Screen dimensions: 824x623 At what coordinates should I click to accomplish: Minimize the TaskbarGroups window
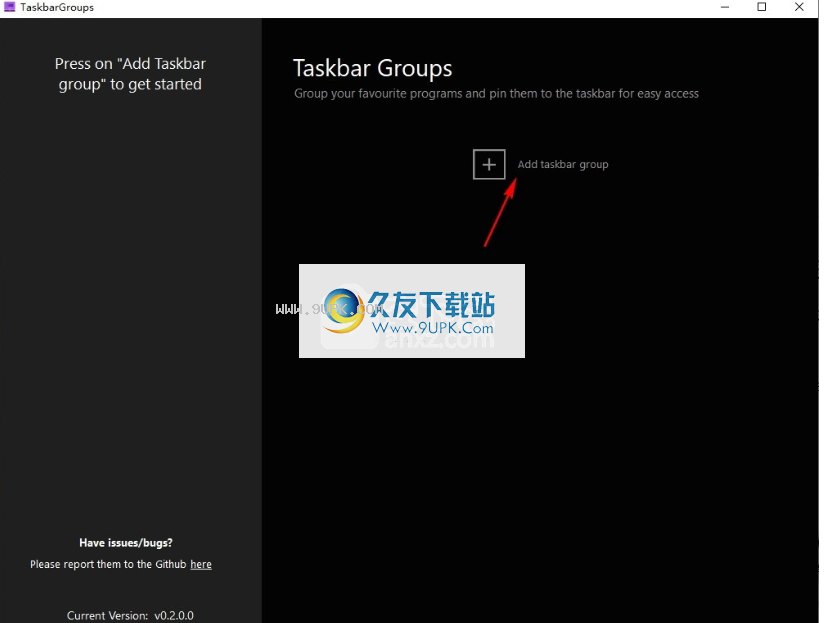725,7
